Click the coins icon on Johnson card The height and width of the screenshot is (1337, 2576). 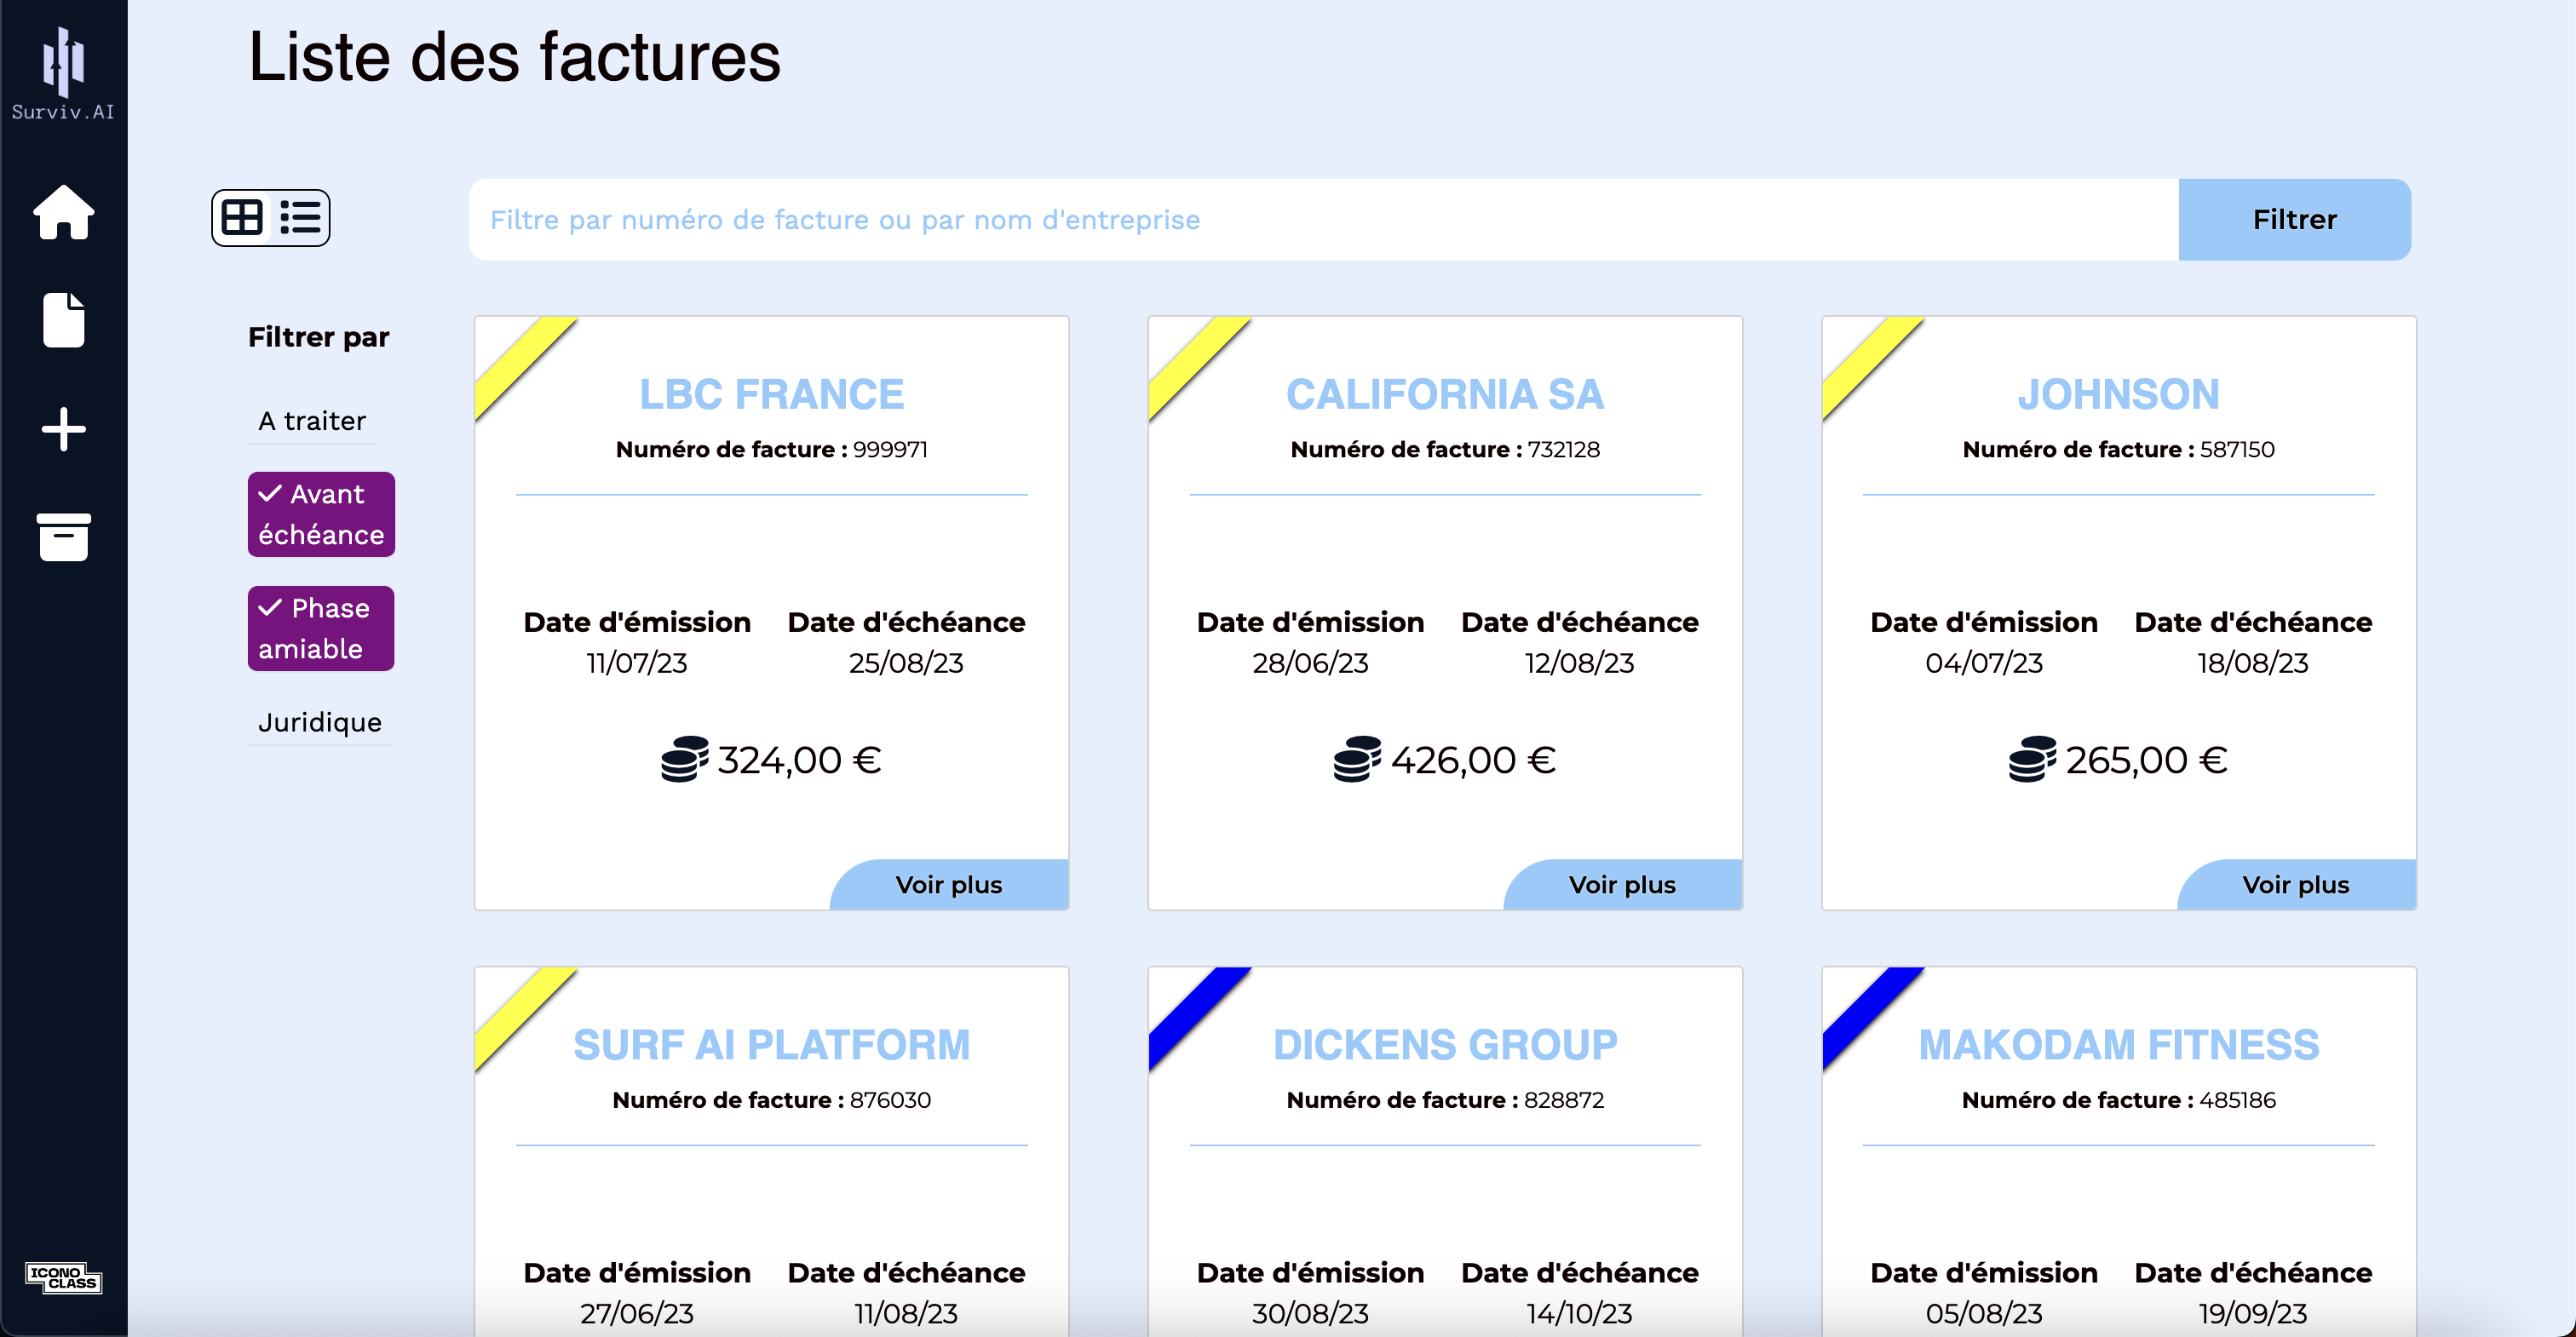(x=2032, y=759)
